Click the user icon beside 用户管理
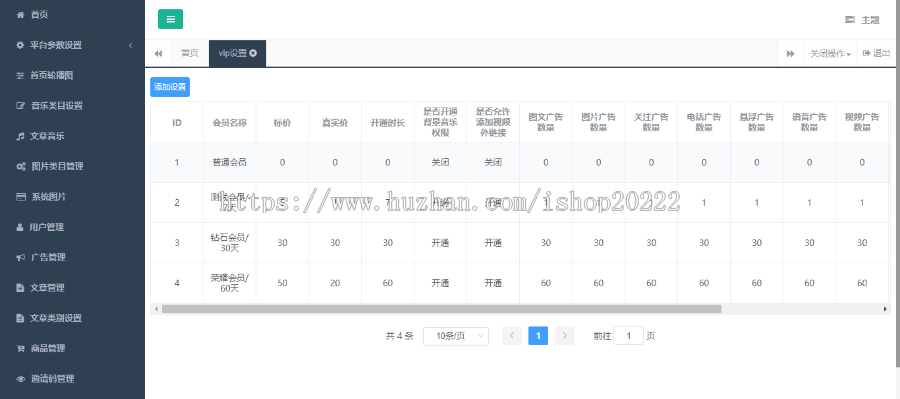 click(x=20, y=227)
